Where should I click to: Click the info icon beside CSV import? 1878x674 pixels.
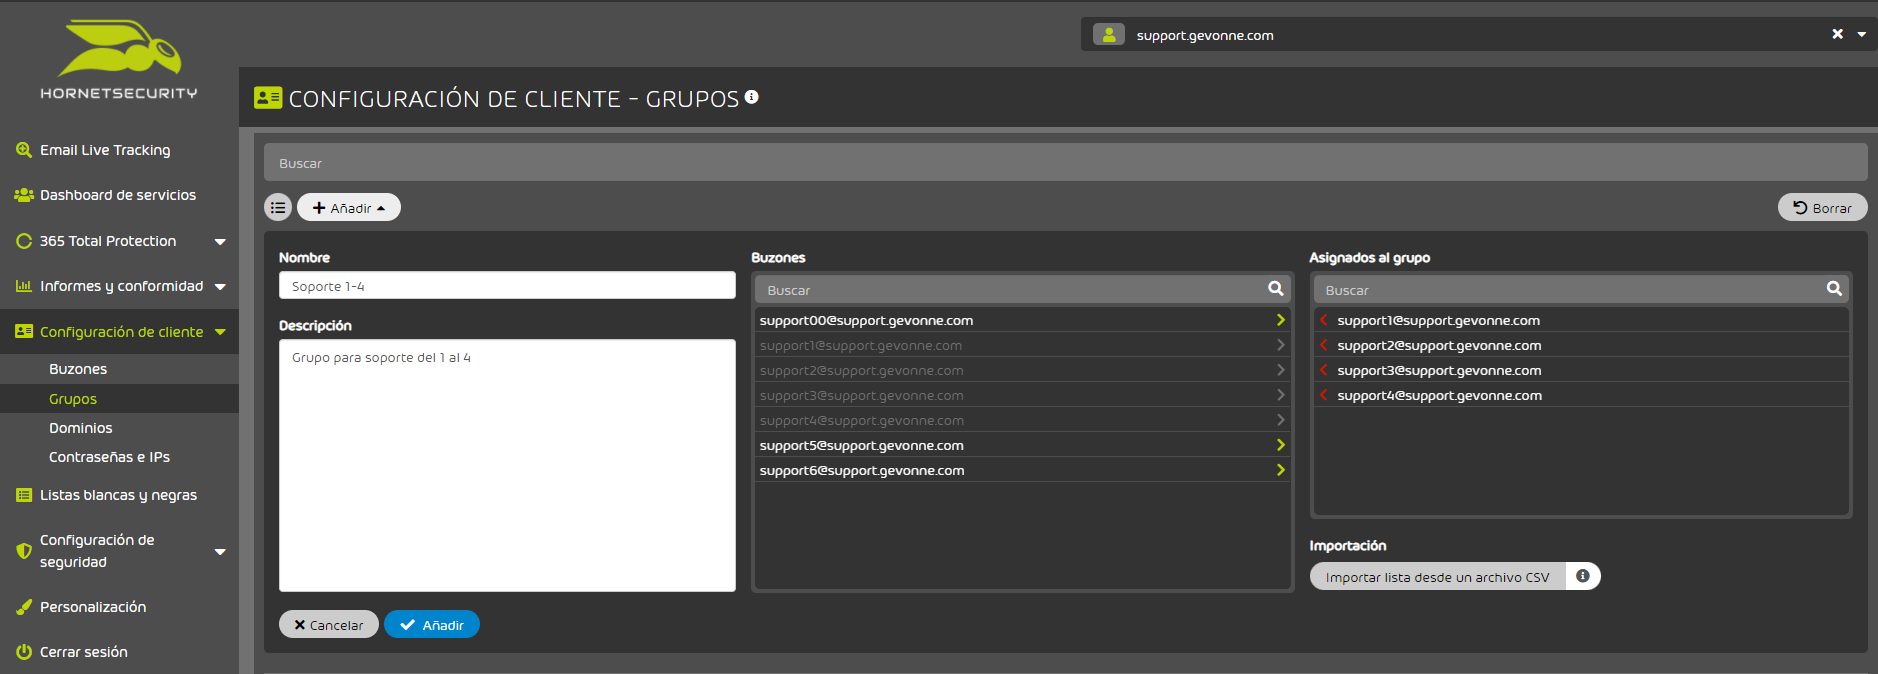coord(1582,576)
